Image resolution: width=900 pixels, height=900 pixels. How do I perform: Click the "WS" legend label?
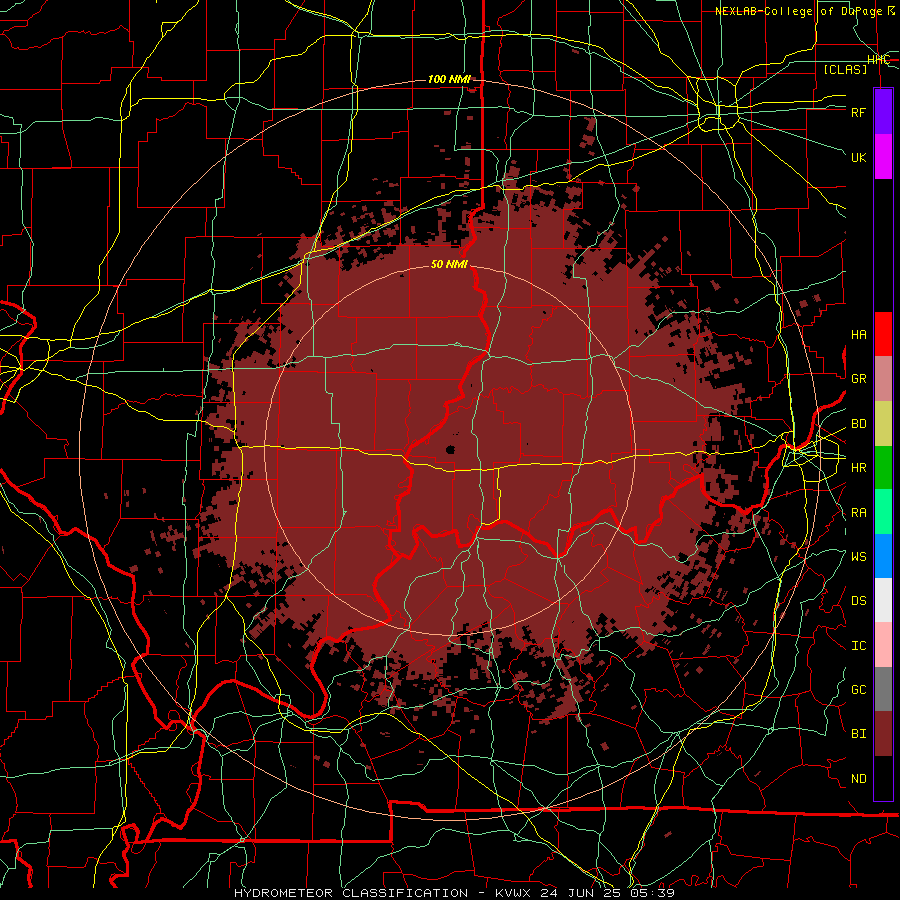pyautogui.click(x=859, y=557)
